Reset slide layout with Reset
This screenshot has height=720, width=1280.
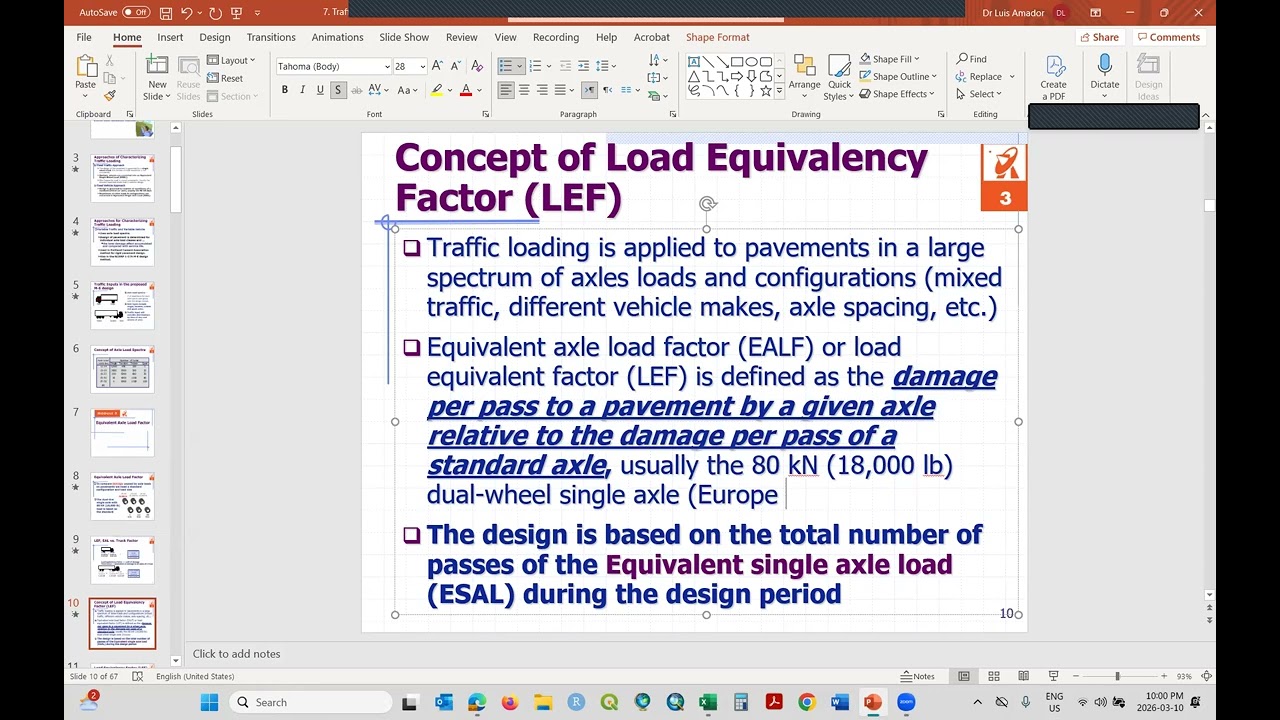pos(226,78)
